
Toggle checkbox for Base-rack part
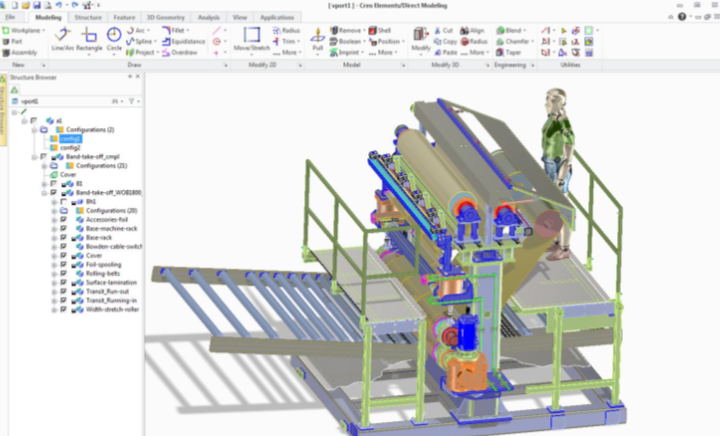click(x=64, y=237)
